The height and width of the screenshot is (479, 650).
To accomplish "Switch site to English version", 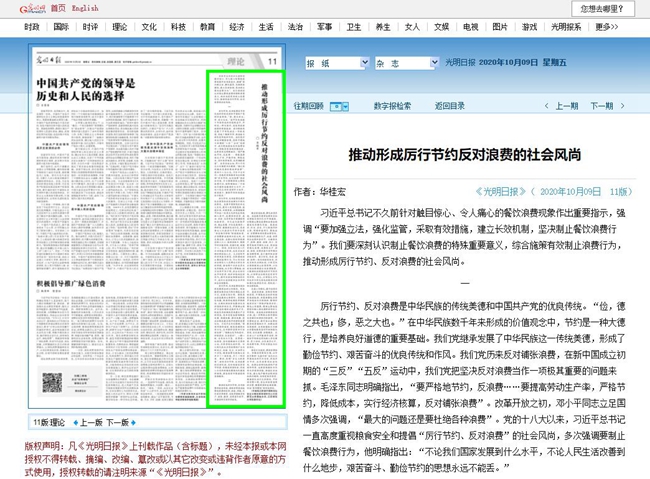I will (x=86, y=8).
